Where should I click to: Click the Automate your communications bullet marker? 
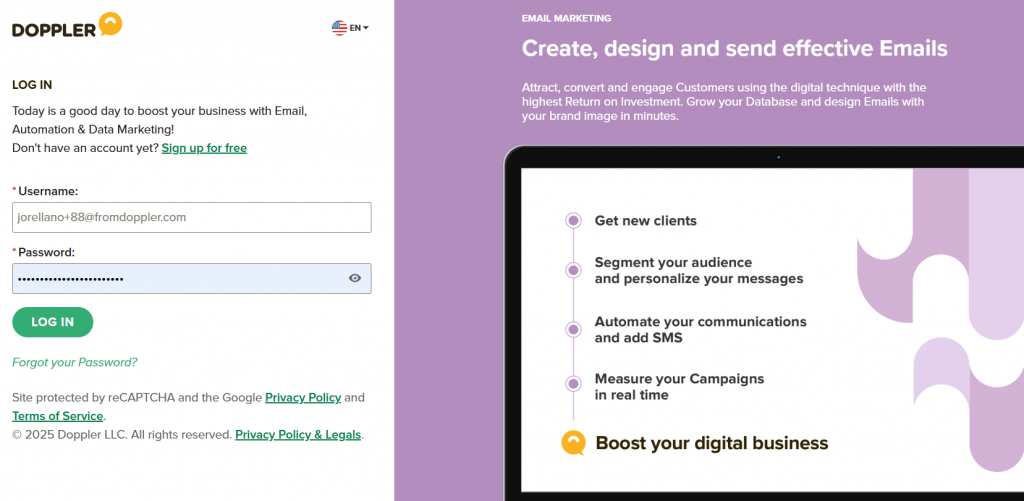(573, 330)
